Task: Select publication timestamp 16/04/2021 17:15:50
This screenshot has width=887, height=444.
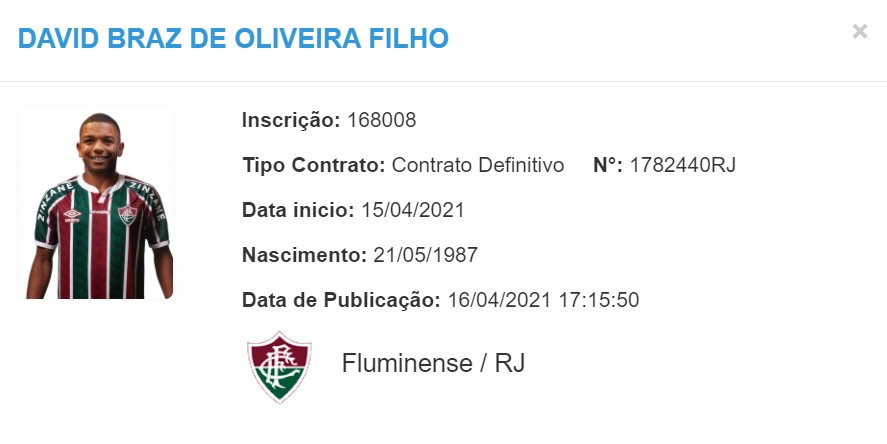Action: [x=543, y=300]
